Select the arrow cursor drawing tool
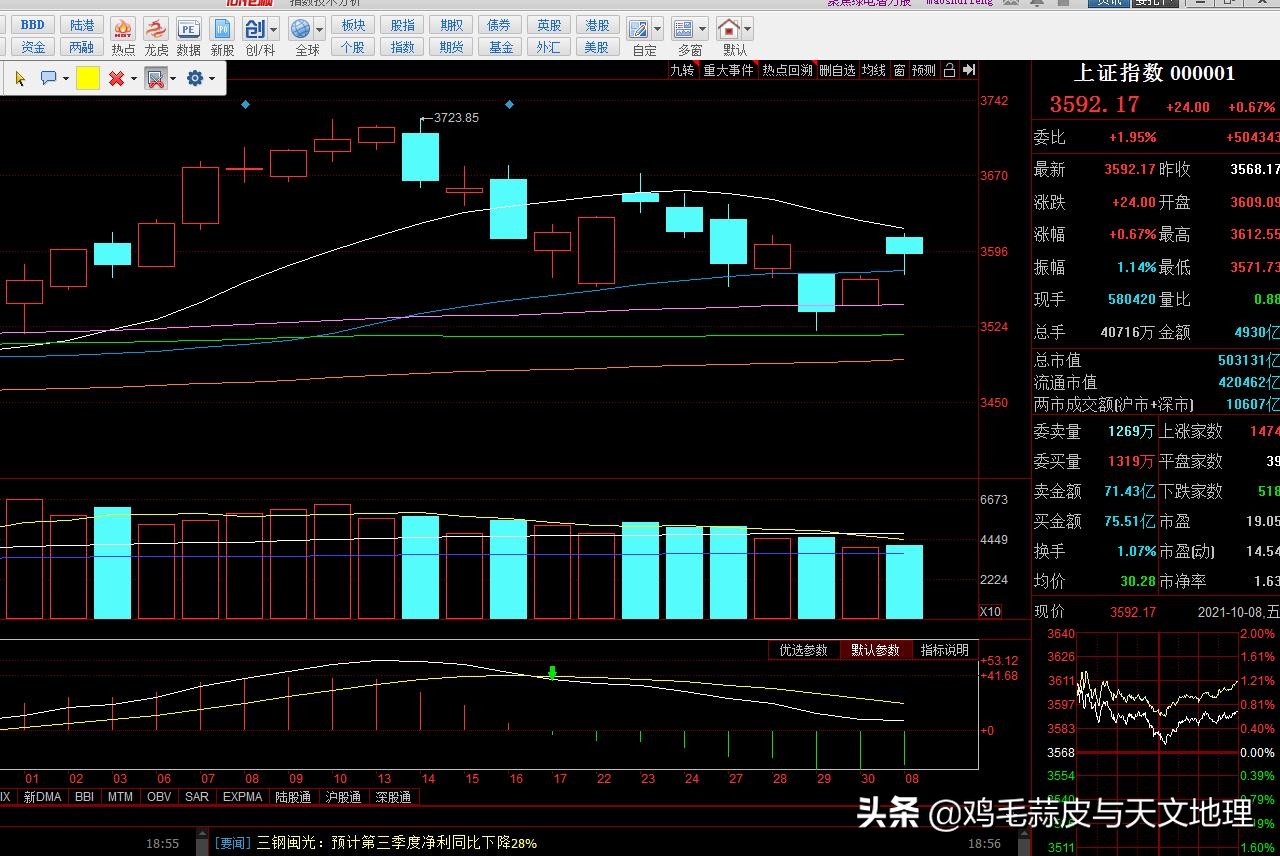Image resolution: width=1280 pixels, height=856 pixels. pyautogui.click(x=20, y=78)
